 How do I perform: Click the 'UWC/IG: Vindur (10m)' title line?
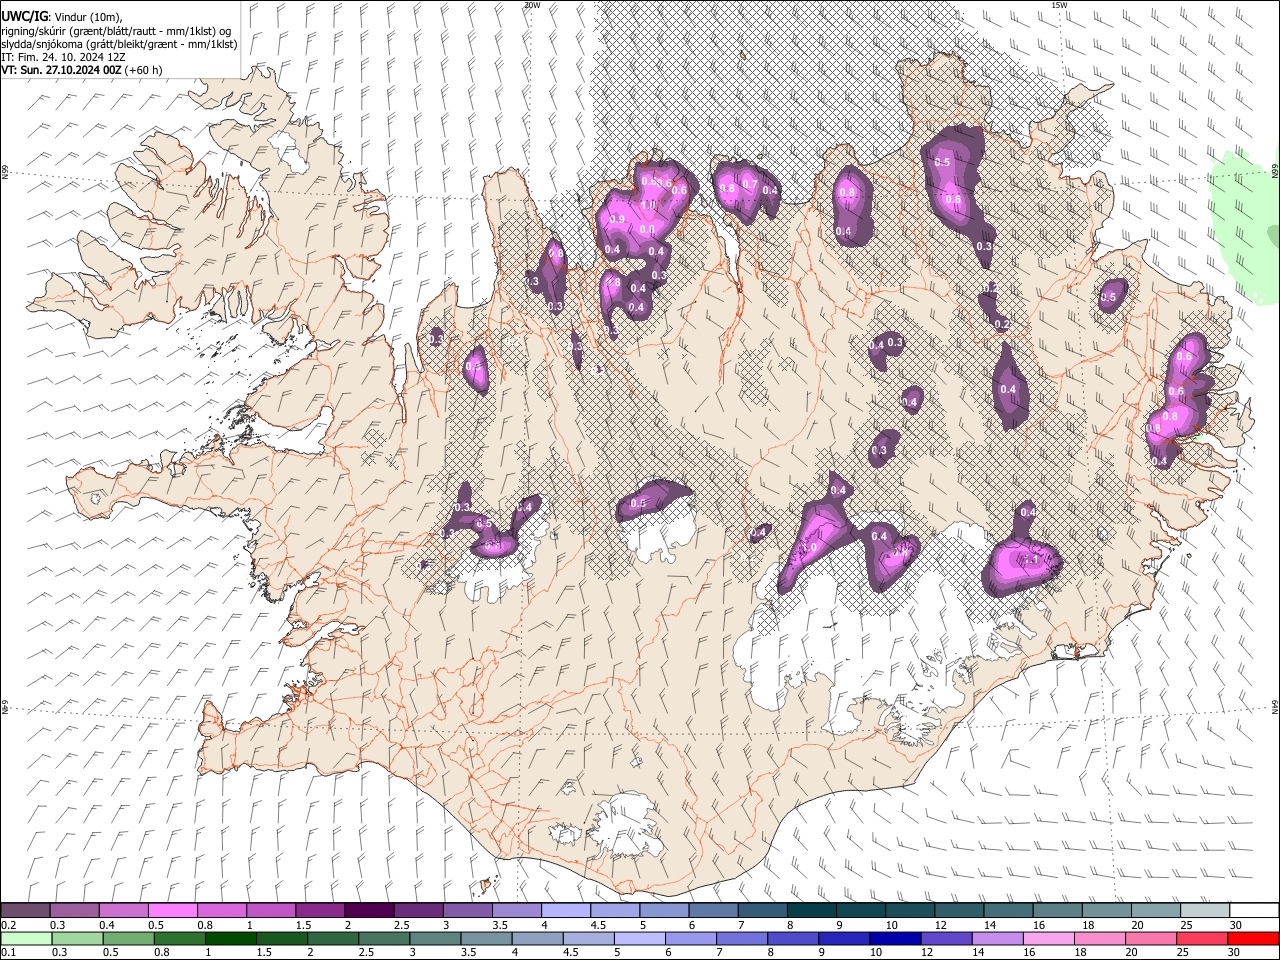pyautogui.click(x=62, y=16)
